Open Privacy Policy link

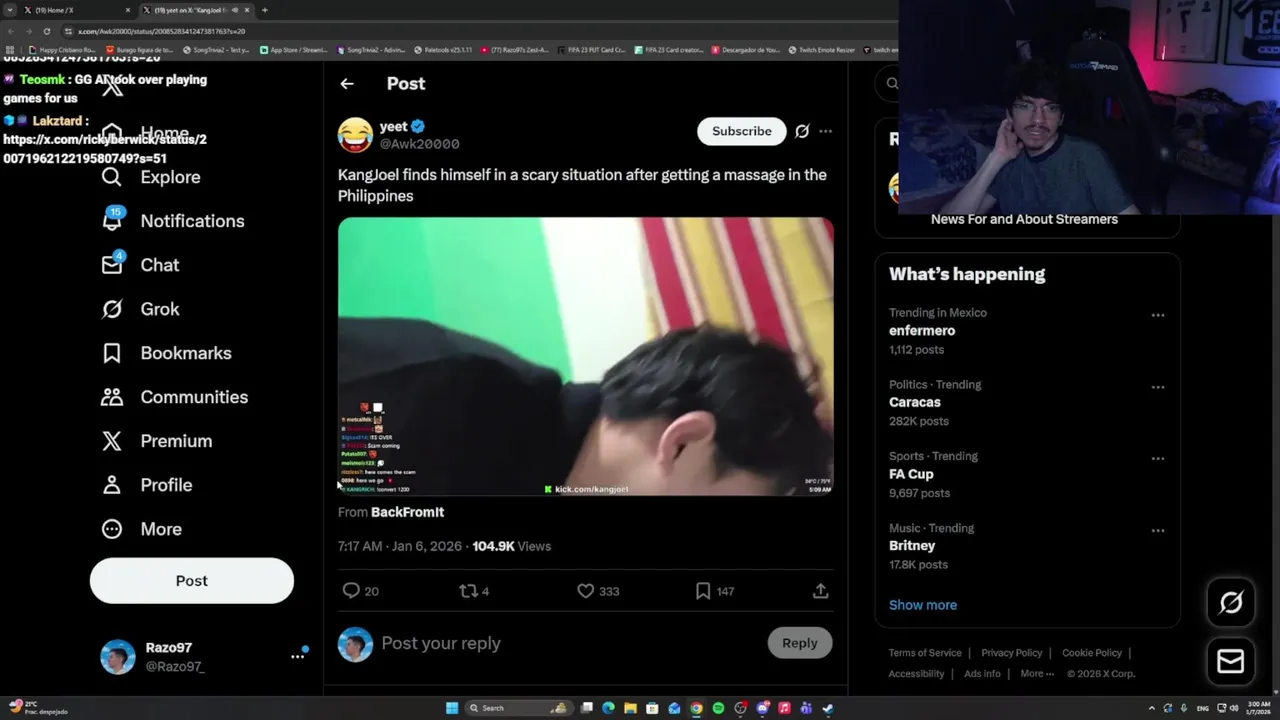click(x=1012, y=653)
